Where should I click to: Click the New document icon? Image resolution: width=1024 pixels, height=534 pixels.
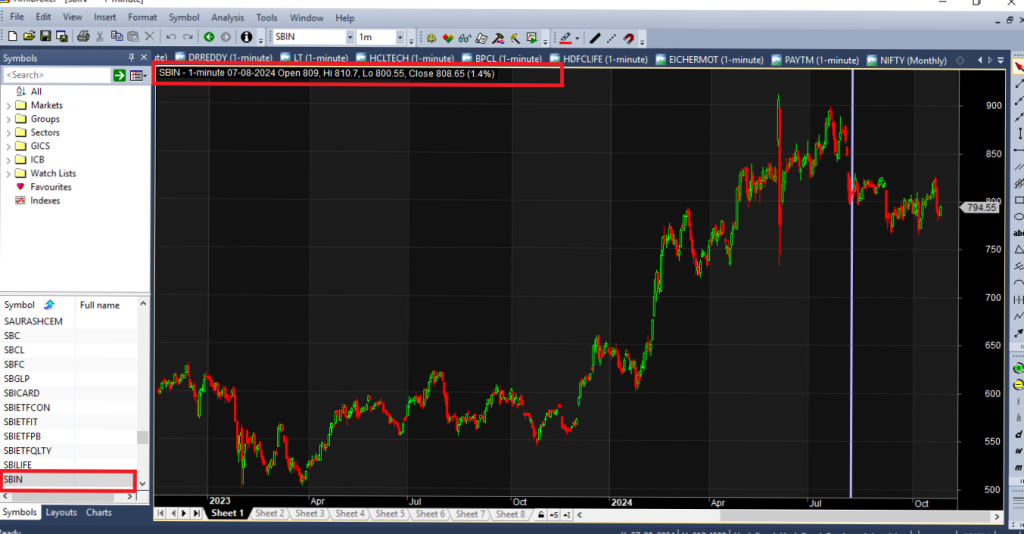12,37
